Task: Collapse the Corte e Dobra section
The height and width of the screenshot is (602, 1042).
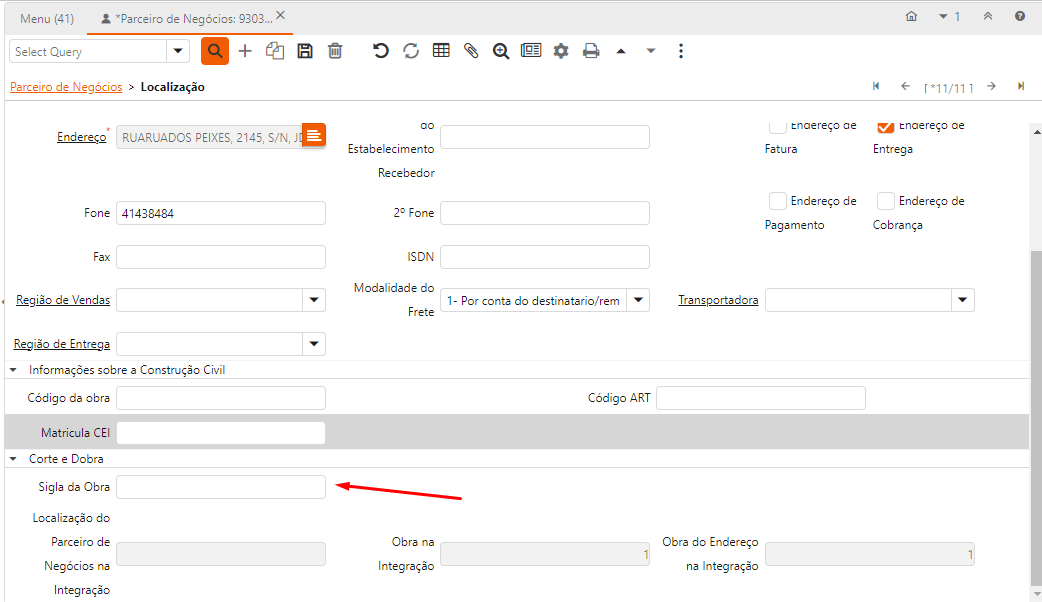Action: (x=14, y=459)
